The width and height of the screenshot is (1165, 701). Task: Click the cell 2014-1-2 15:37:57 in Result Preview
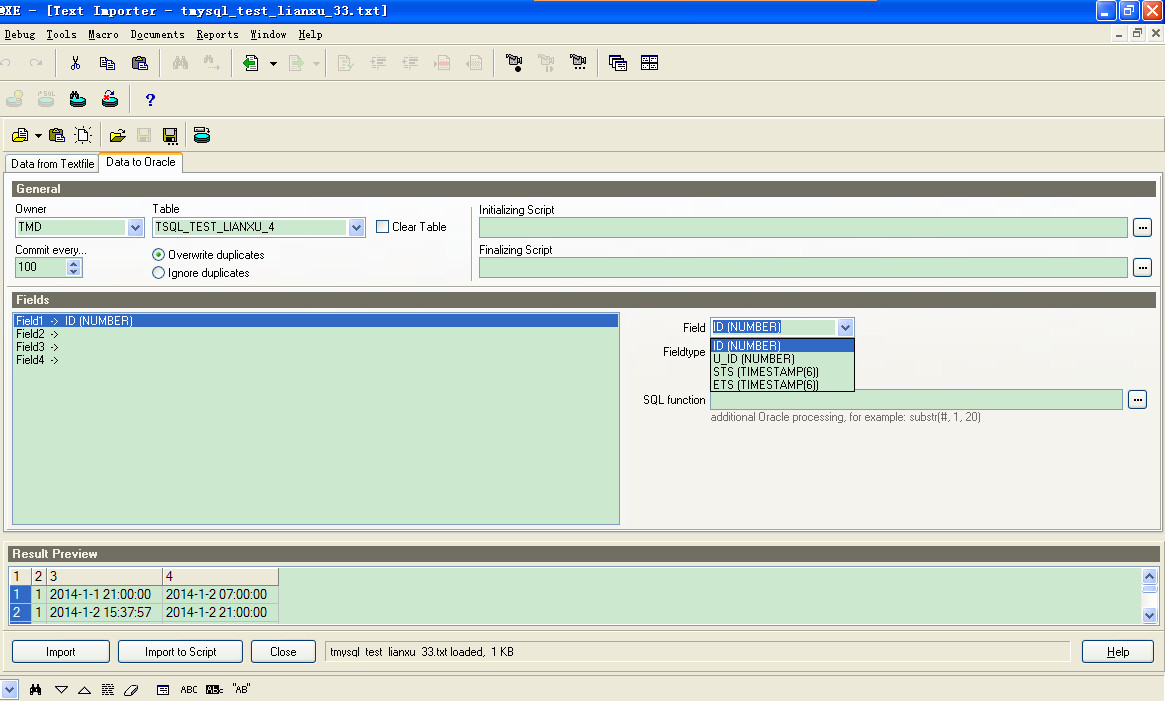click(105, 613)
